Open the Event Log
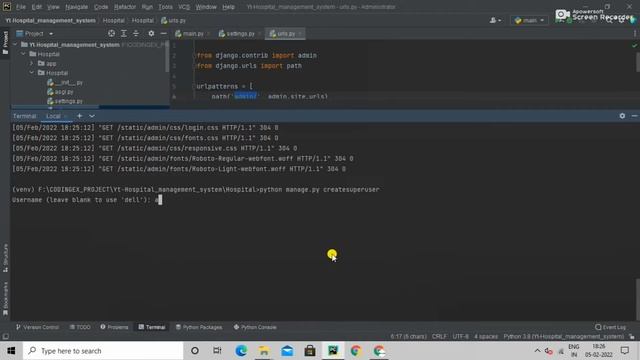 click(x=611, y=327)
